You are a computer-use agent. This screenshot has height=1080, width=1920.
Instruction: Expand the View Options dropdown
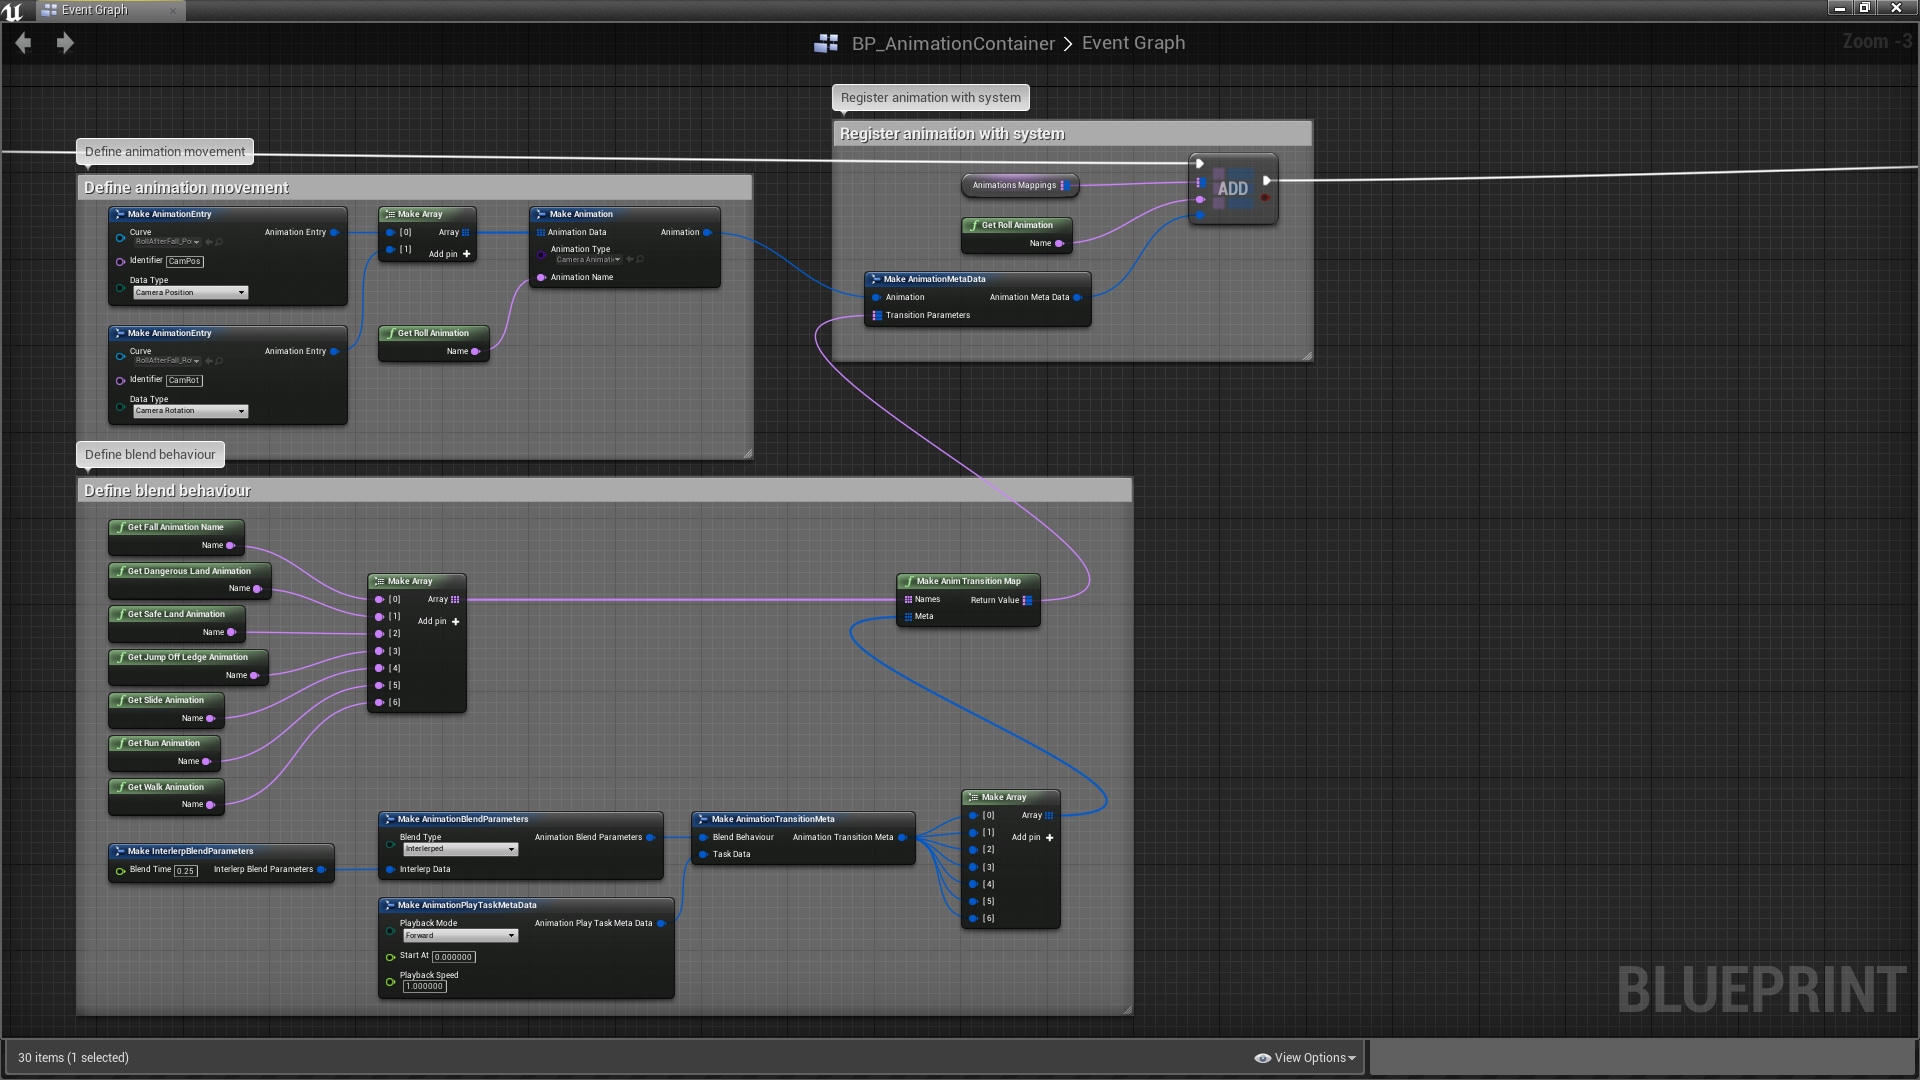1305,1057
